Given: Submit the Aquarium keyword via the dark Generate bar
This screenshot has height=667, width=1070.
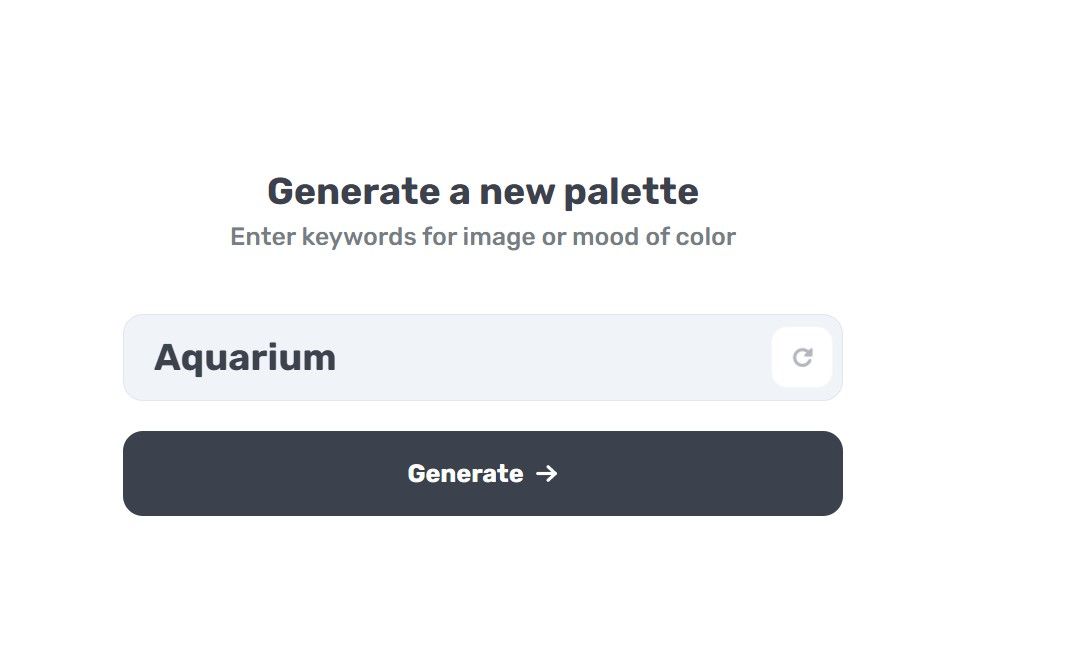Looking at the screenshot, I should tap(483, 474).
